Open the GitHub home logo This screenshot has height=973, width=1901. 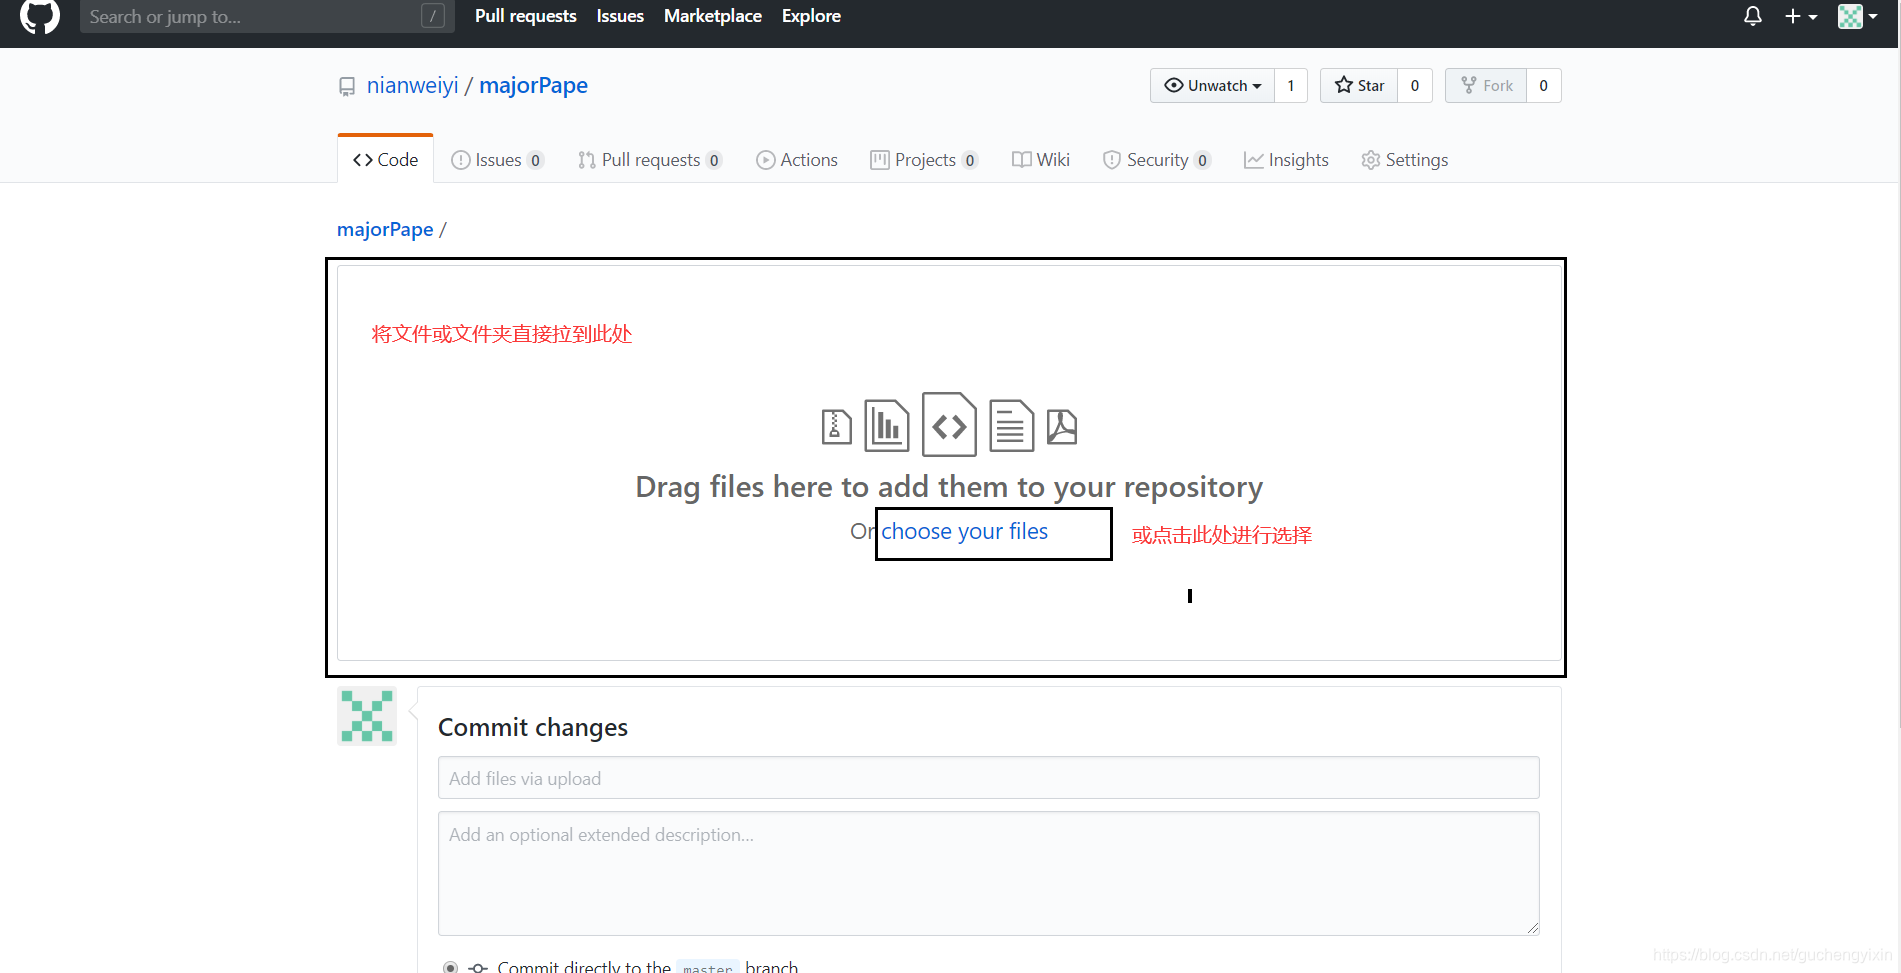point(40,15)
